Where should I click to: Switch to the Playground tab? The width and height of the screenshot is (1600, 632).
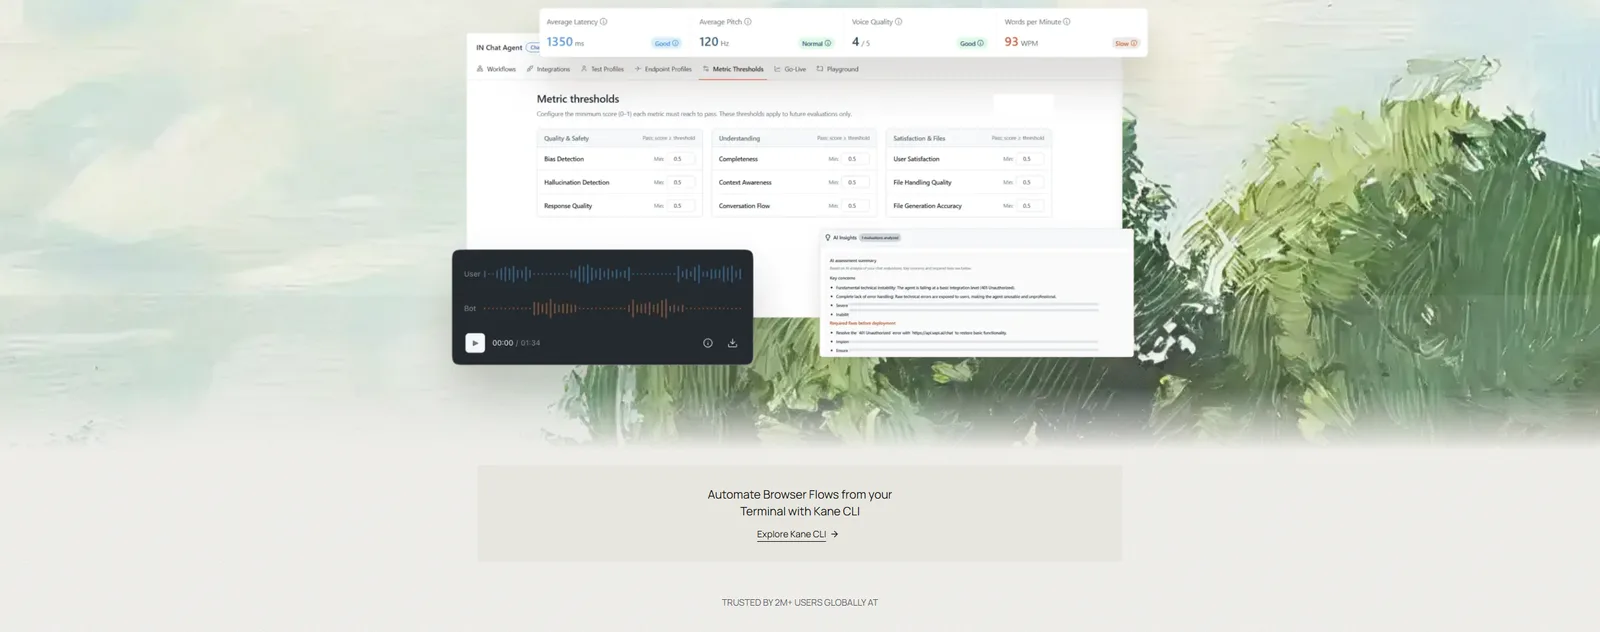coord(837,69)
